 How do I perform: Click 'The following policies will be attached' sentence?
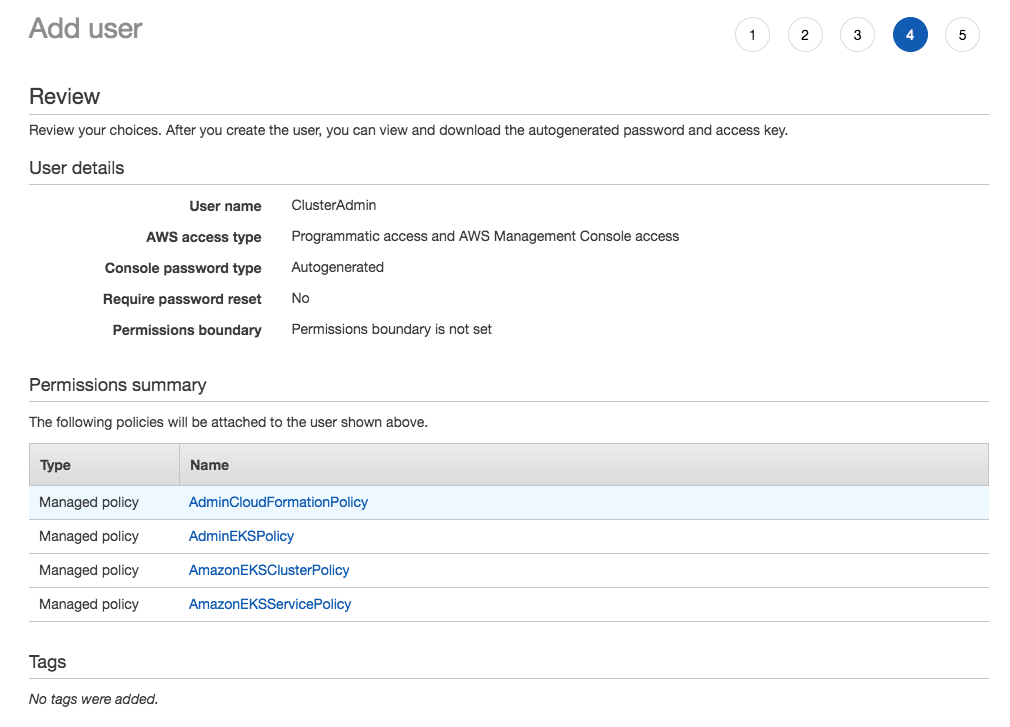pyautogui.click(x=229, y=422)
